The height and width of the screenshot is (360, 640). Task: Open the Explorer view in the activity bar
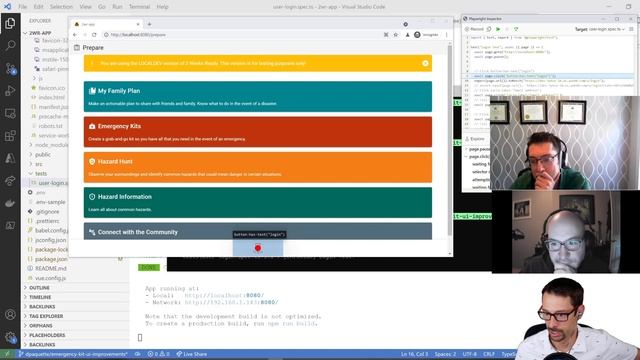coord(10,23)
